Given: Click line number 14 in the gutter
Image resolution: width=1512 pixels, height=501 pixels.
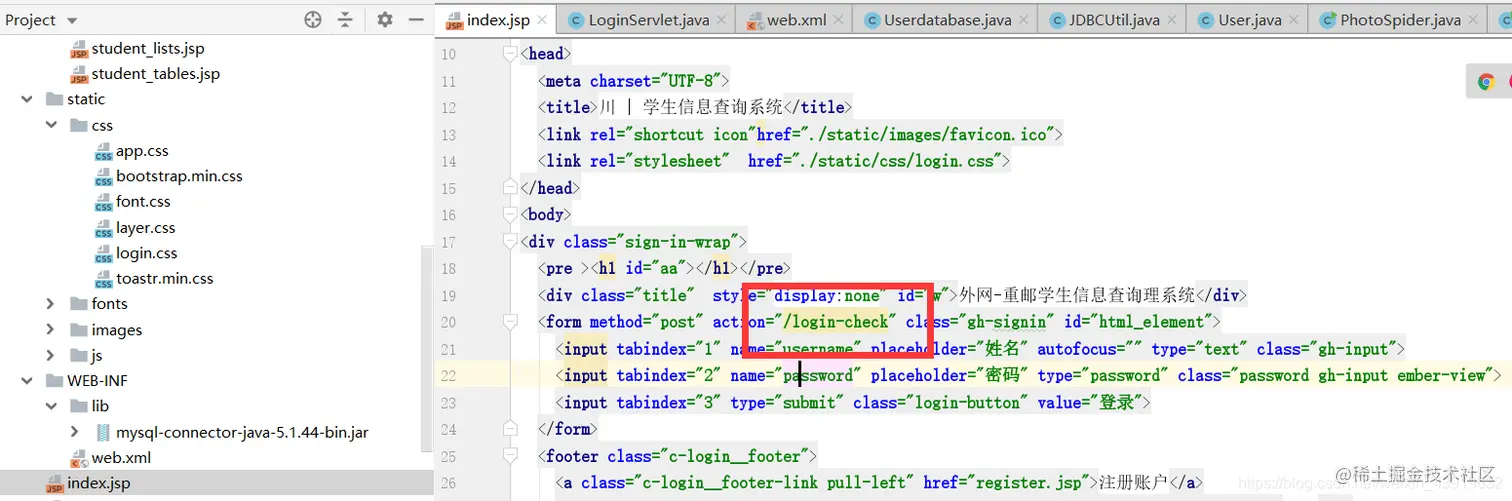Looking at the screenshot, I should [x=448, y=161].
